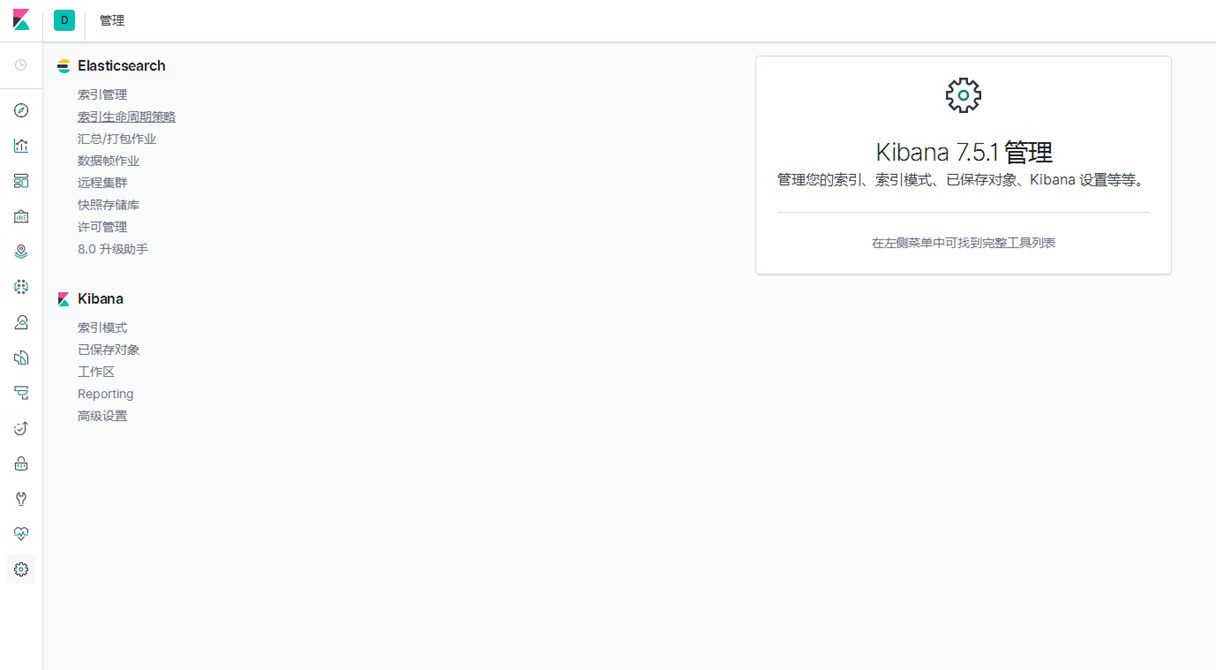Open 高级设置 under Kibana
Viewport: 1216px width, 670px height.
102,416
